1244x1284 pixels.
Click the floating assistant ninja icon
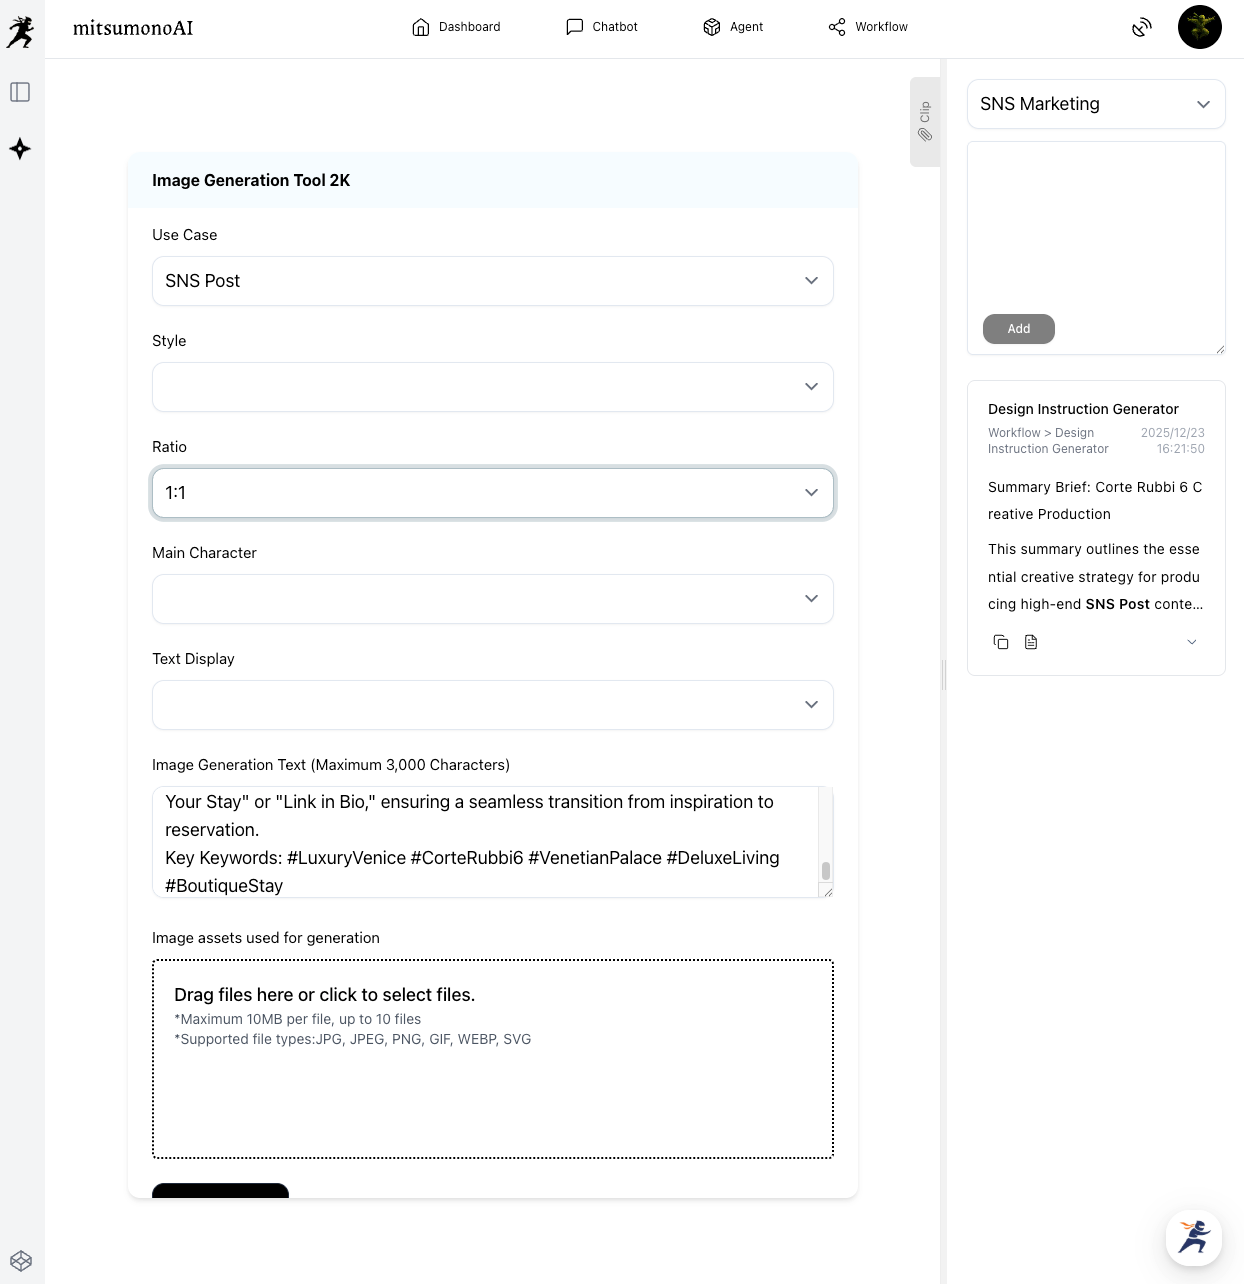coord(1193,1237)
